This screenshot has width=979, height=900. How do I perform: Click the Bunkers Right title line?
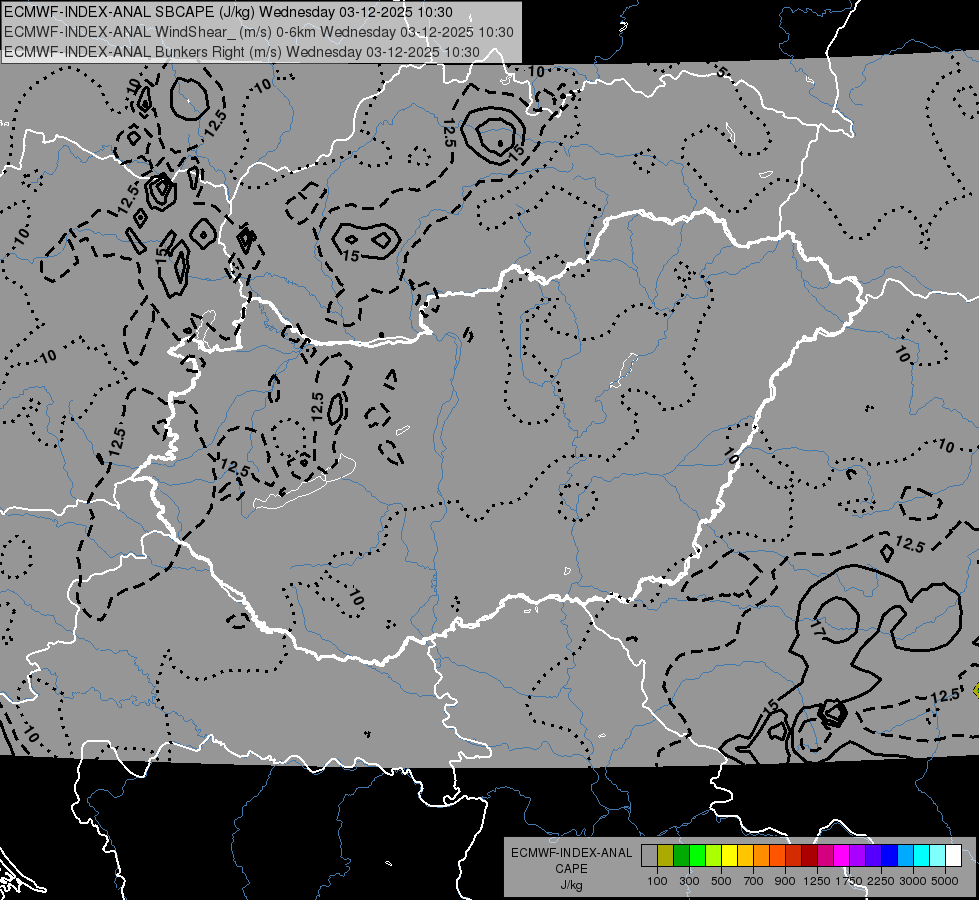(x=242, y=52)
